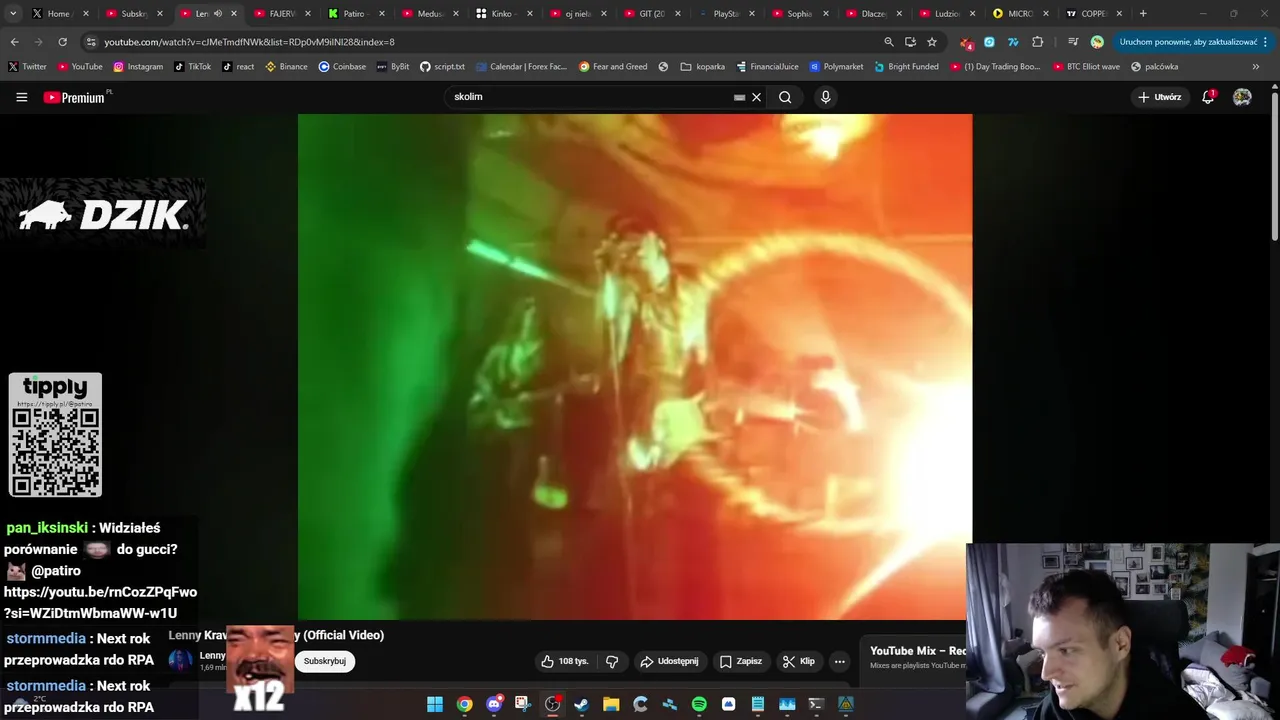Save the video with Zapisz
This screenshot has height=720, width=1280.
(741, 661)
